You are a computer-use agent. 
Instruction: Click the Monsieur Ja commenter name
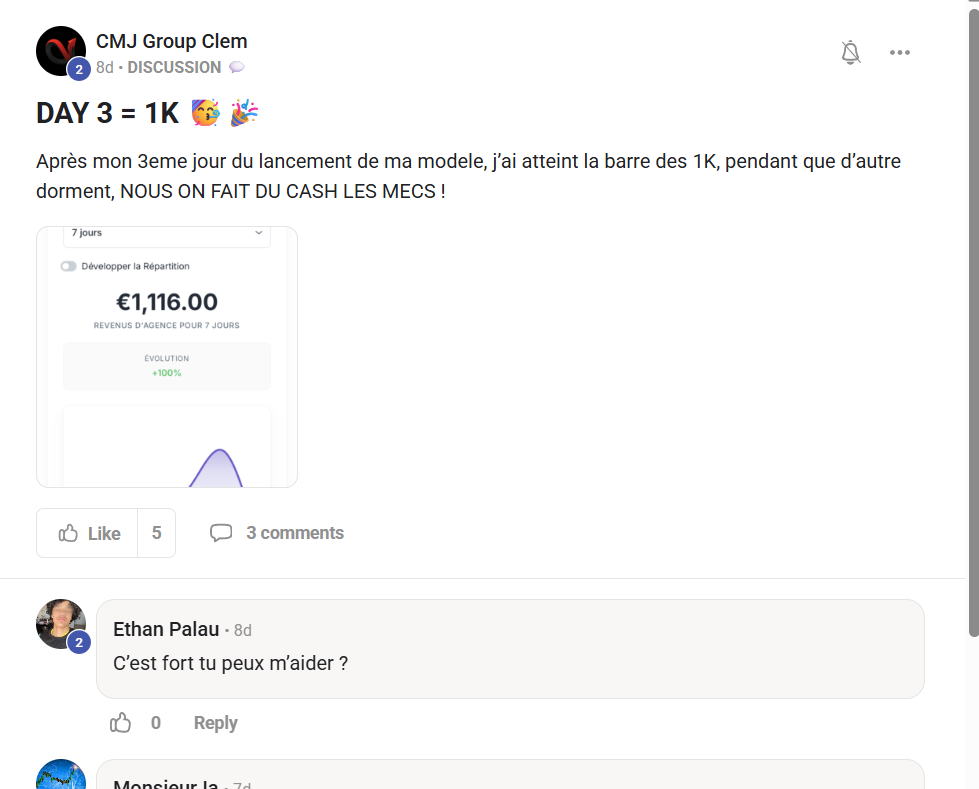pyautogui.click(x=165, y=782)
